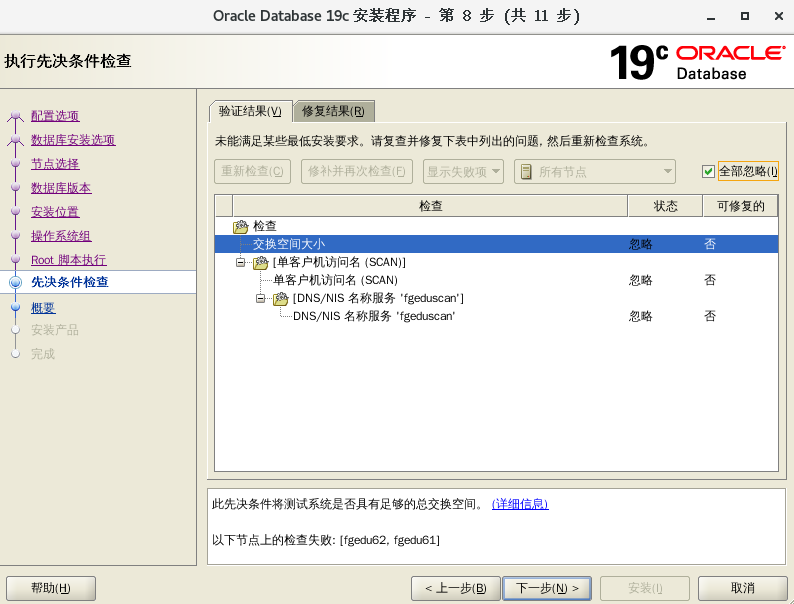Go to the 操作系统组 step

click(x=61, y=236)
